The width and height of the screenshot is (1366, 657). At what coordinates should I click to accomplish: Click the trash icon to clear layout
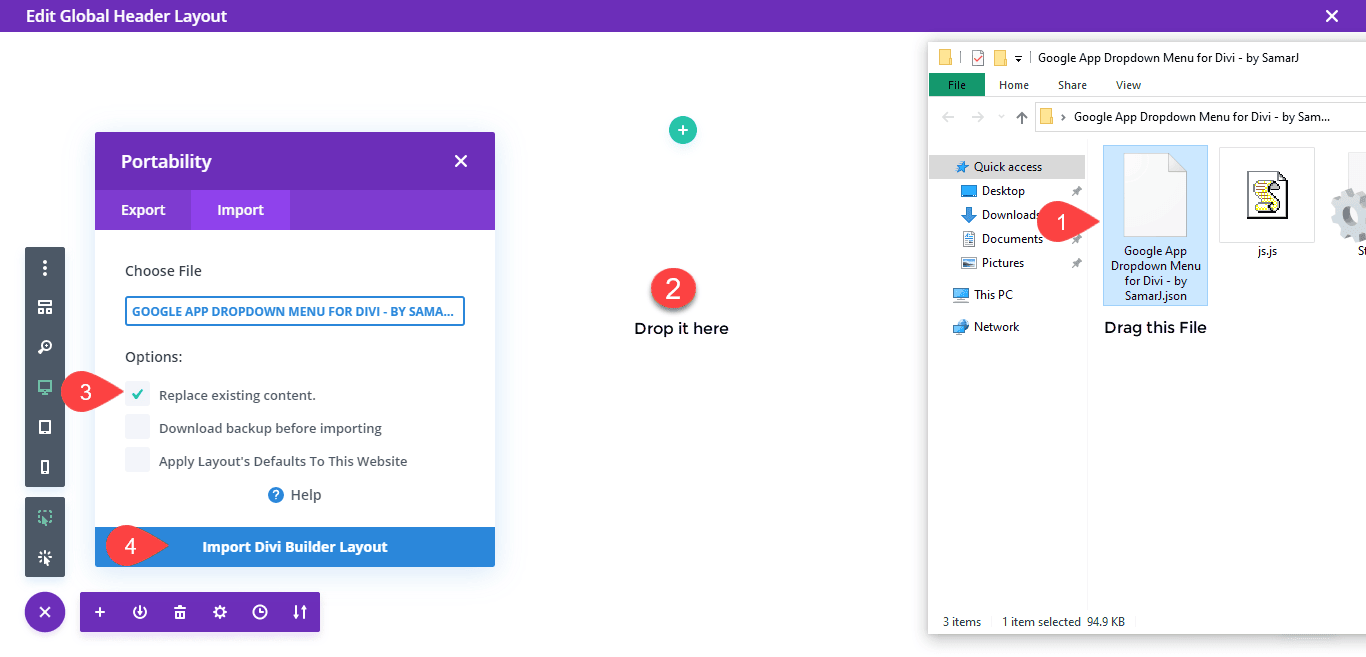180,612
